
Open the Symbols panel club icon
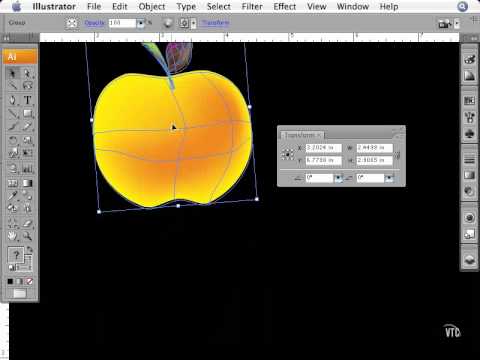tap(469, 134)
